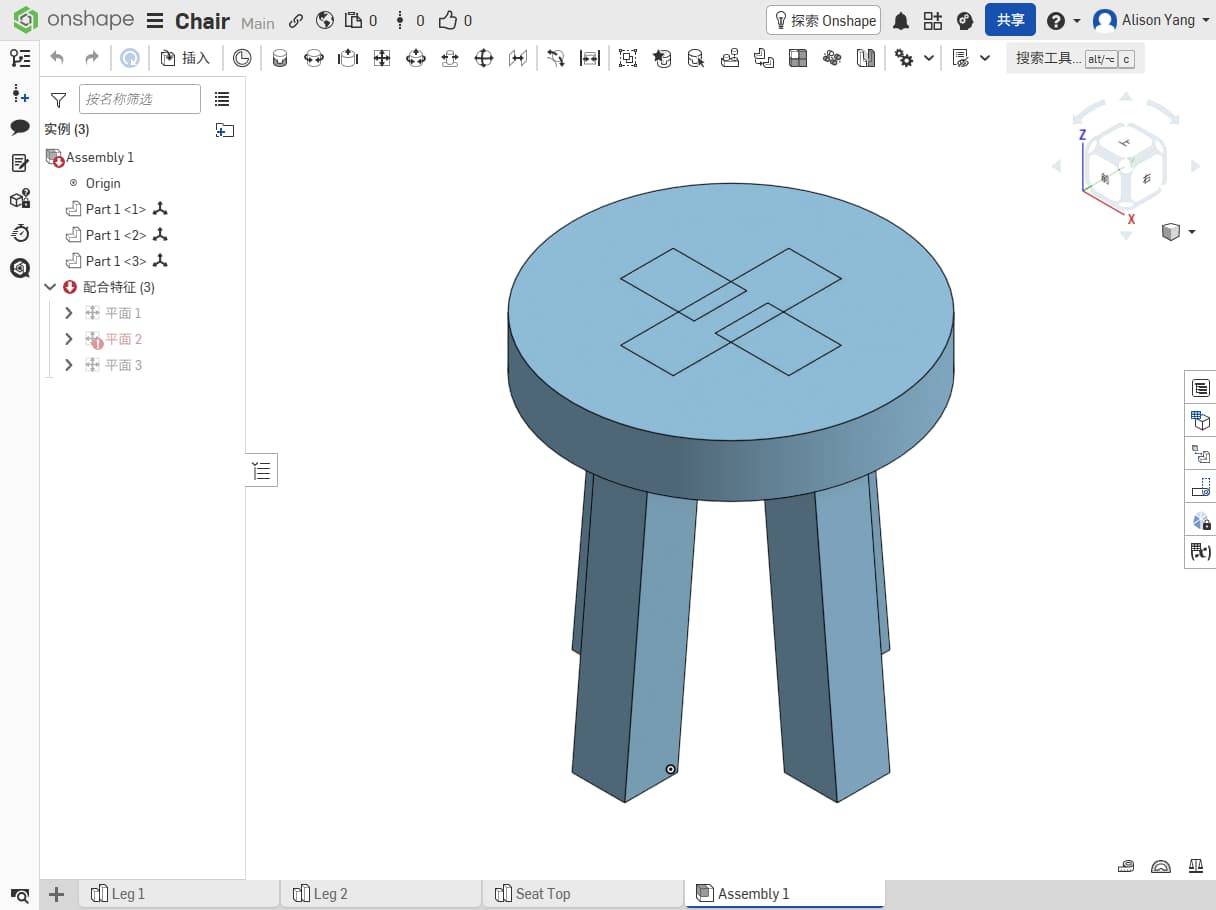1216x910 pixels.
Task: Open the mass properties scale icon
Action: (x=1194, y=866)
